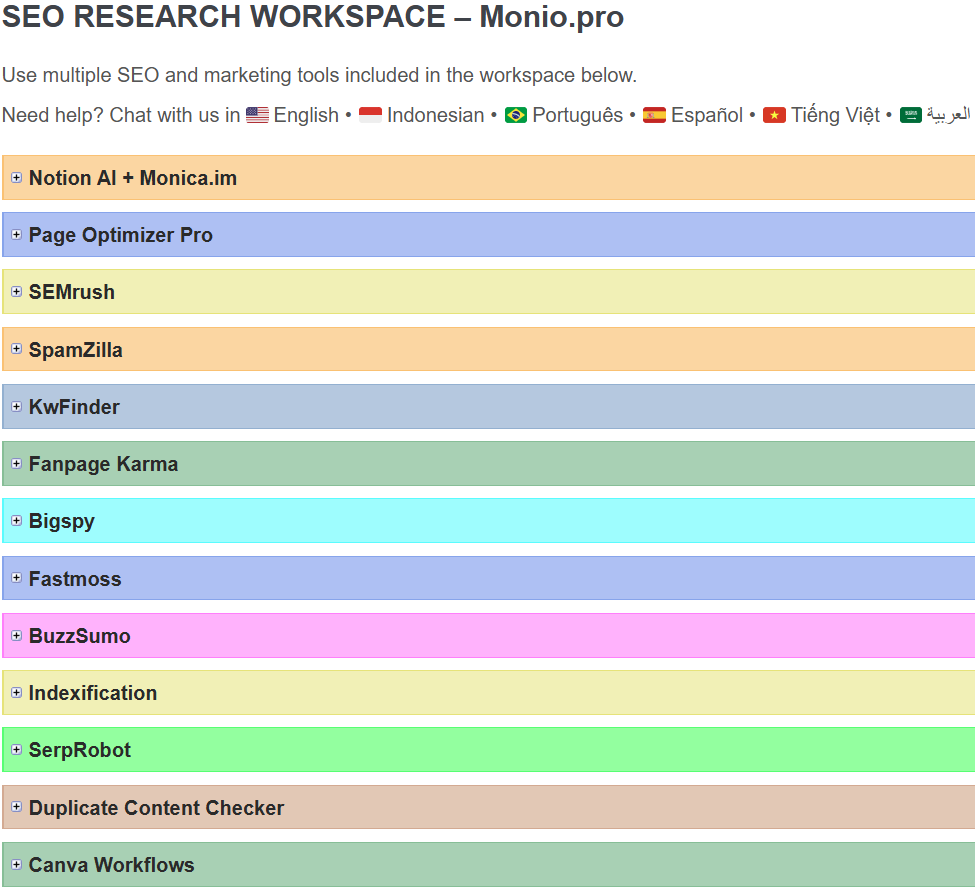
Task: Click the KwFinder title text
Action: point(74,407)
